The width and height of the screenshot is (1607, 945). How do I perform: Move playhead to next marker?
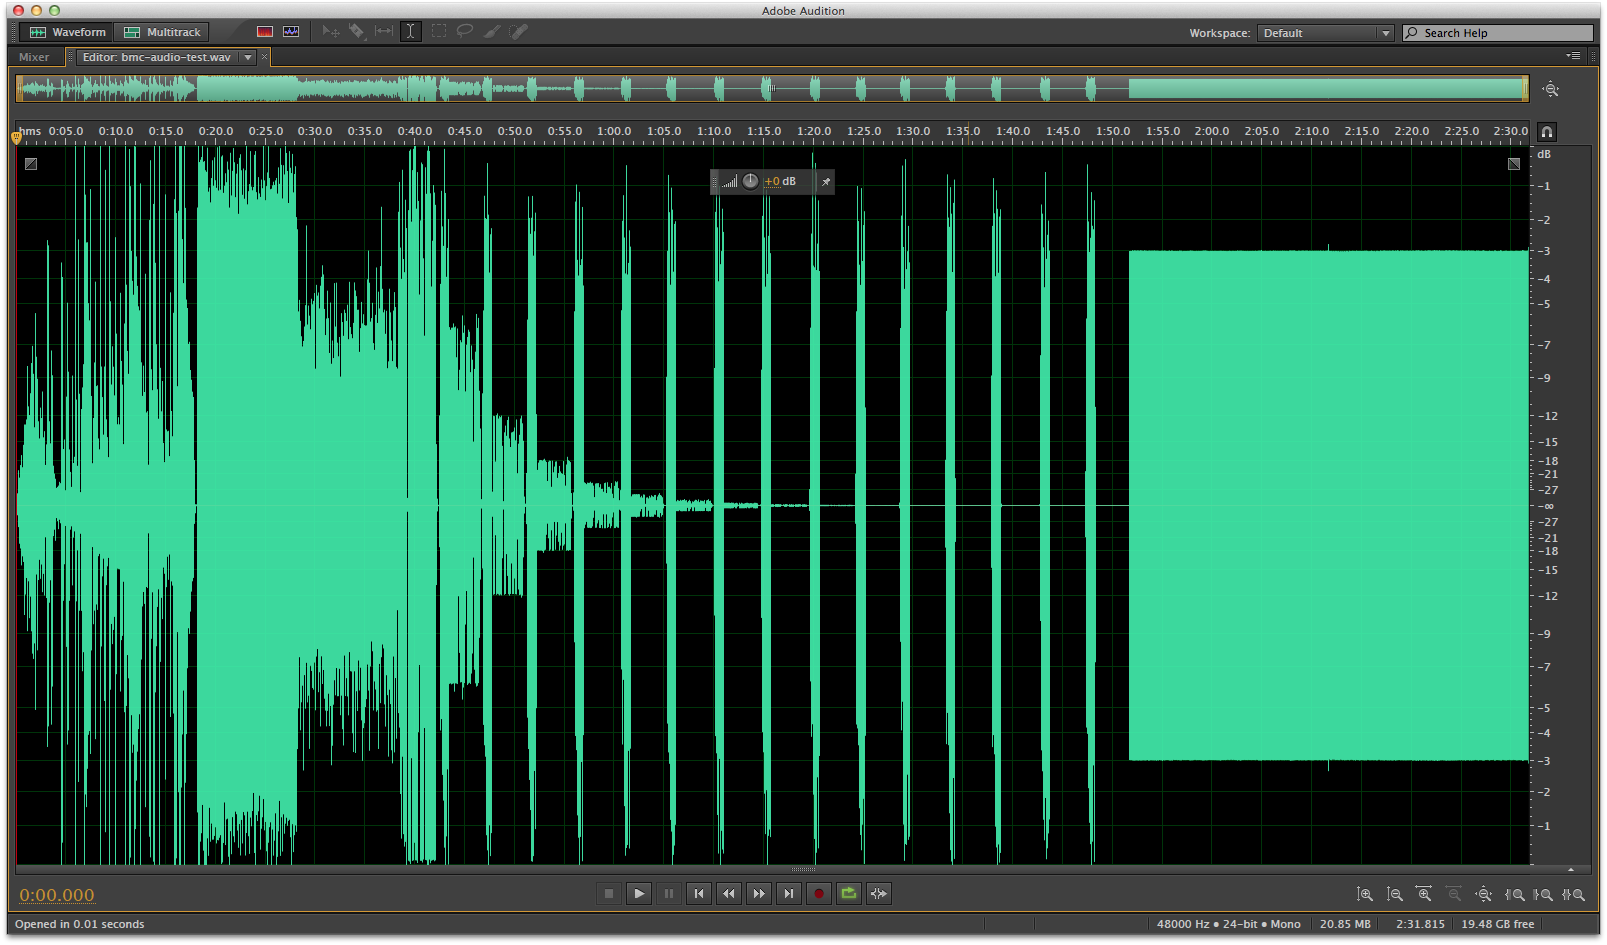[x=789, y=894]
